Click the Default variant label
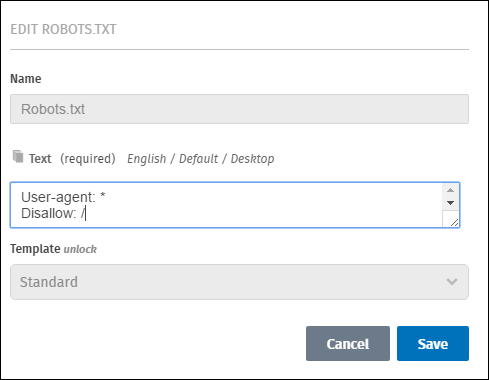This screenshot has height=380, width=489. tap(198, 159)
